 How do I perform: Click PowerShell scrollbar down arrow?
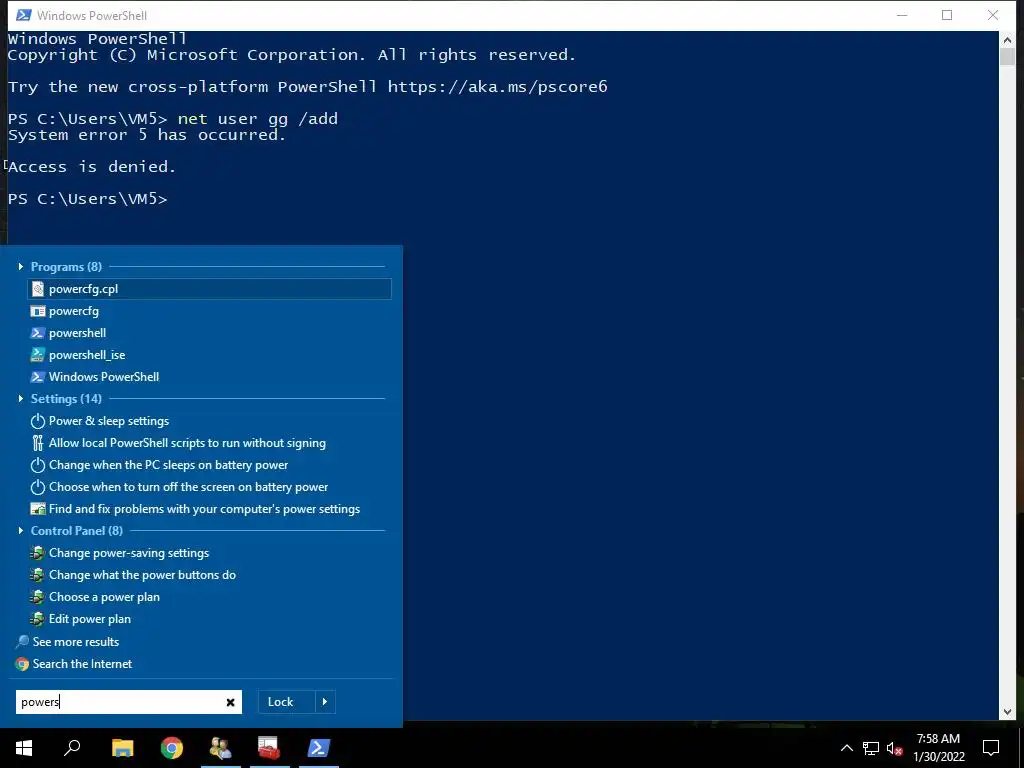pyautogui.click(x=1007, y=712)
